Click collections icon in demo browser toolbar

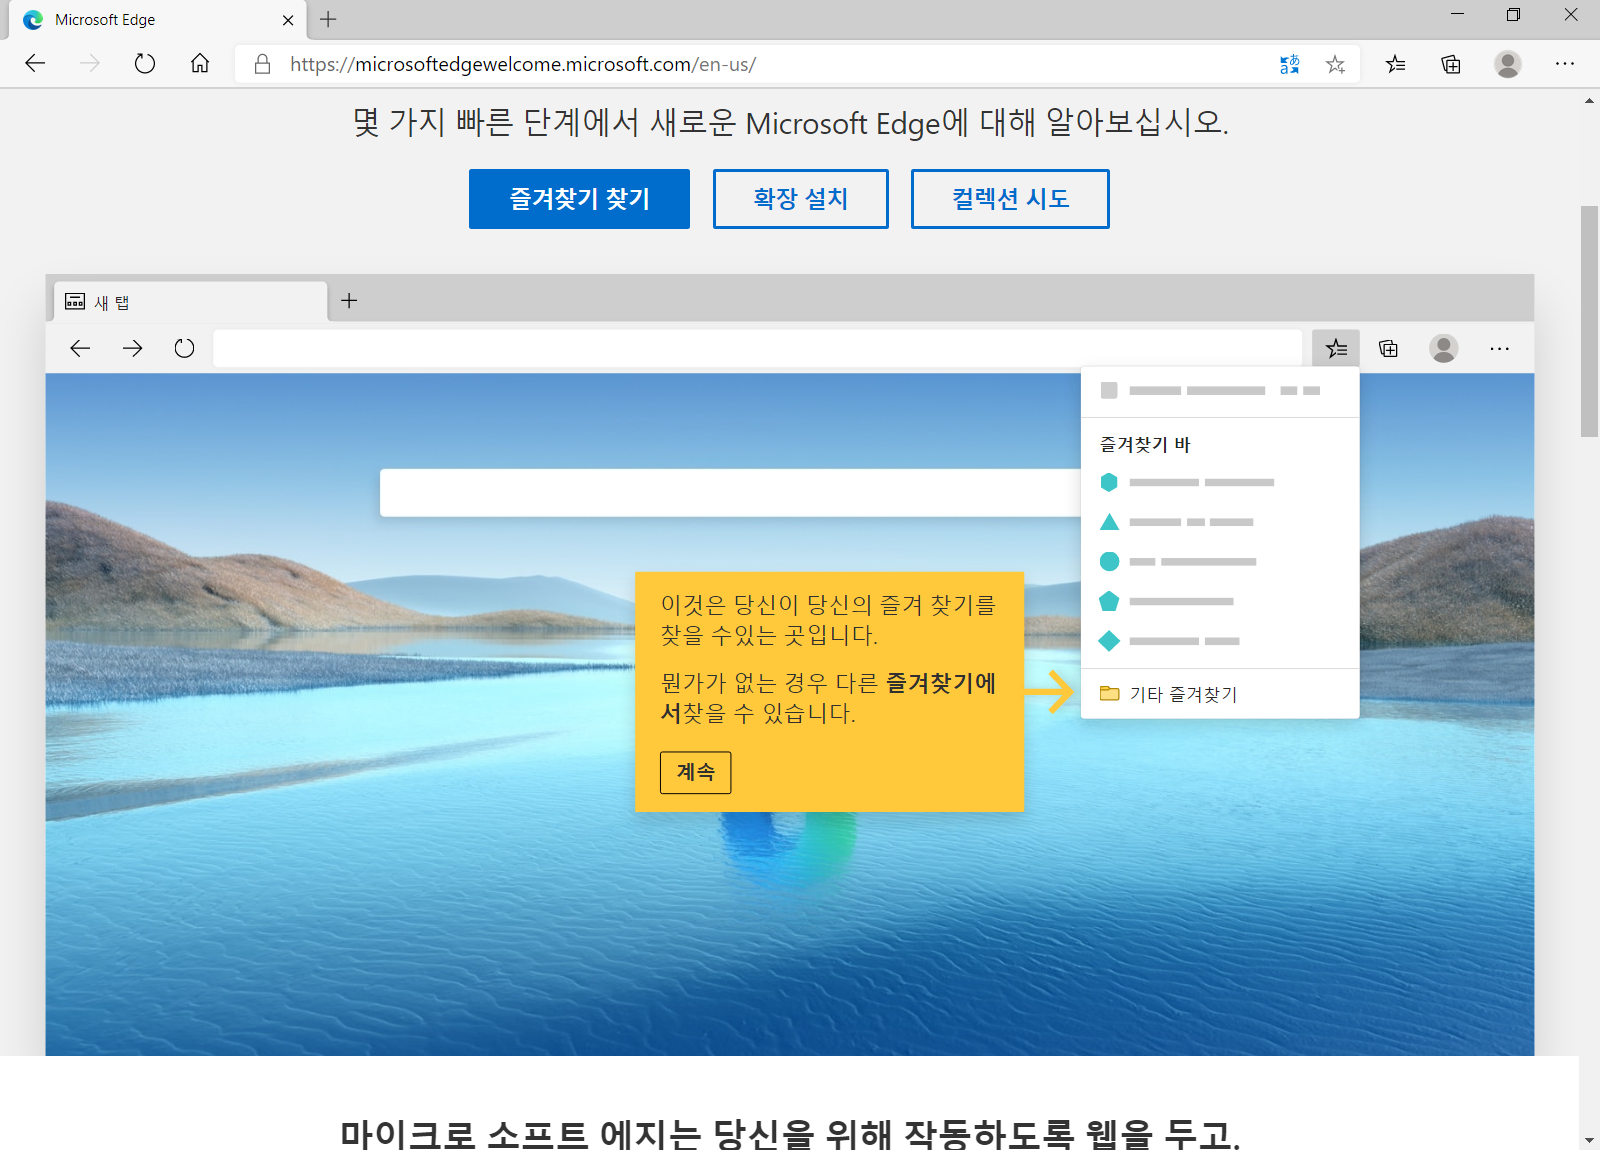click(1388, 348)
